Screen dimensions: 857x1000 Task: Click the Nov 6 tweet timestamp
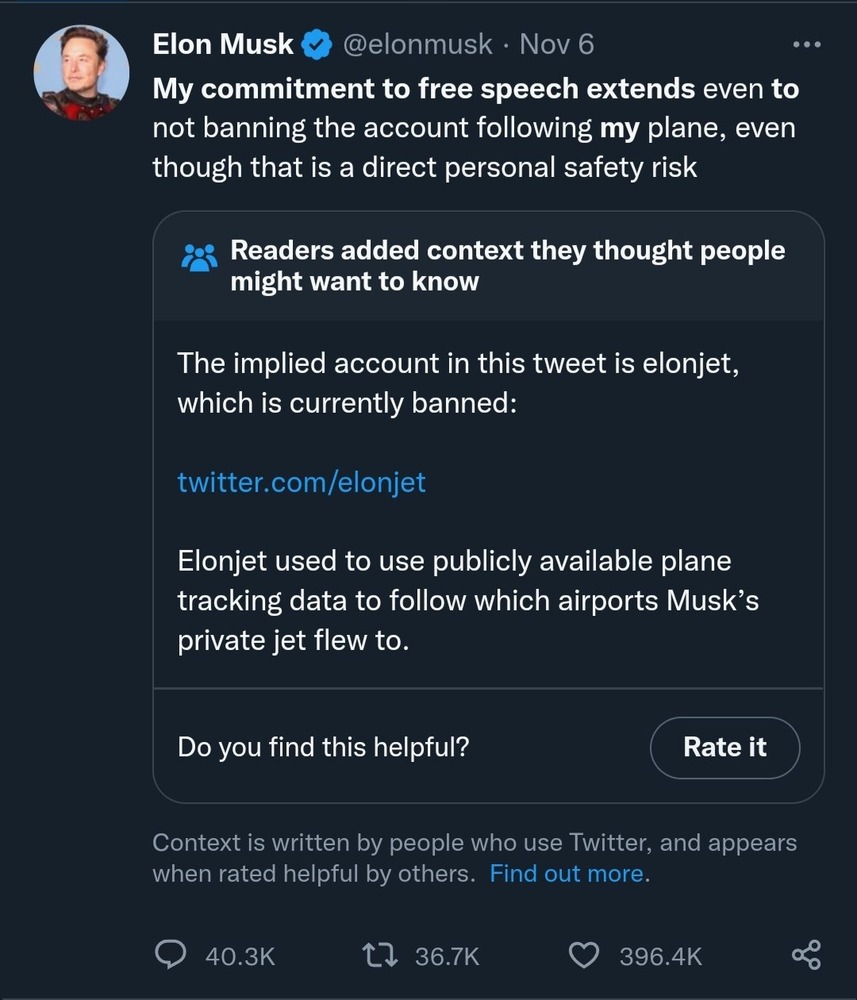pos(556,44)
